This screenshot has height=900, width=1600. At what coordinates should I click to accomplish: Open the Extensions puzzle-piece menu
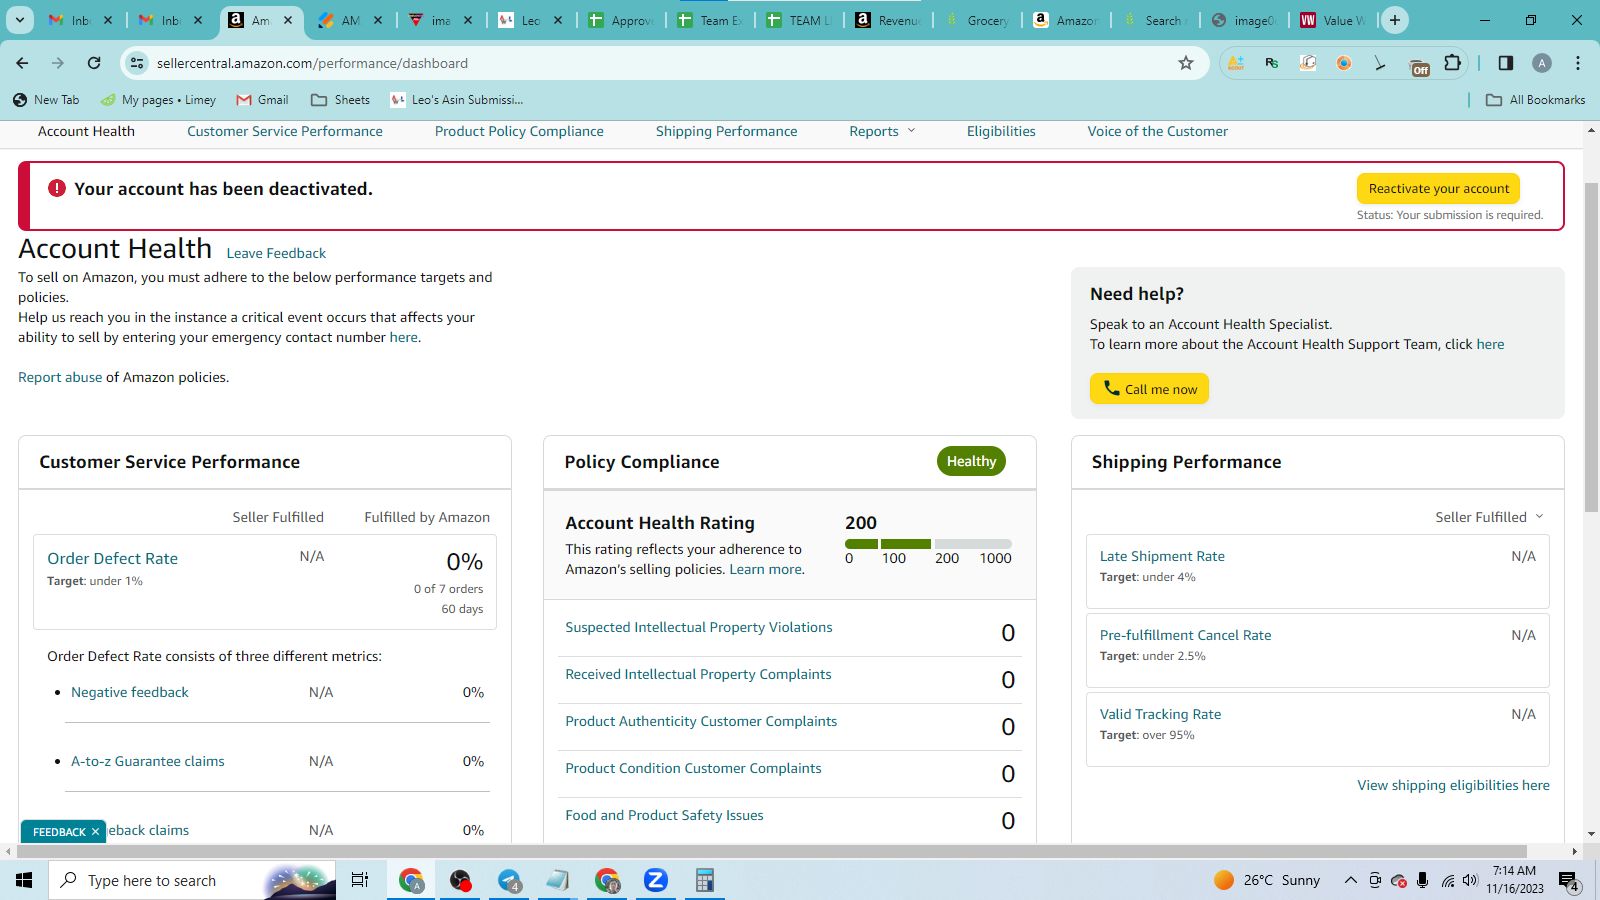click(x=1453, y=63)
